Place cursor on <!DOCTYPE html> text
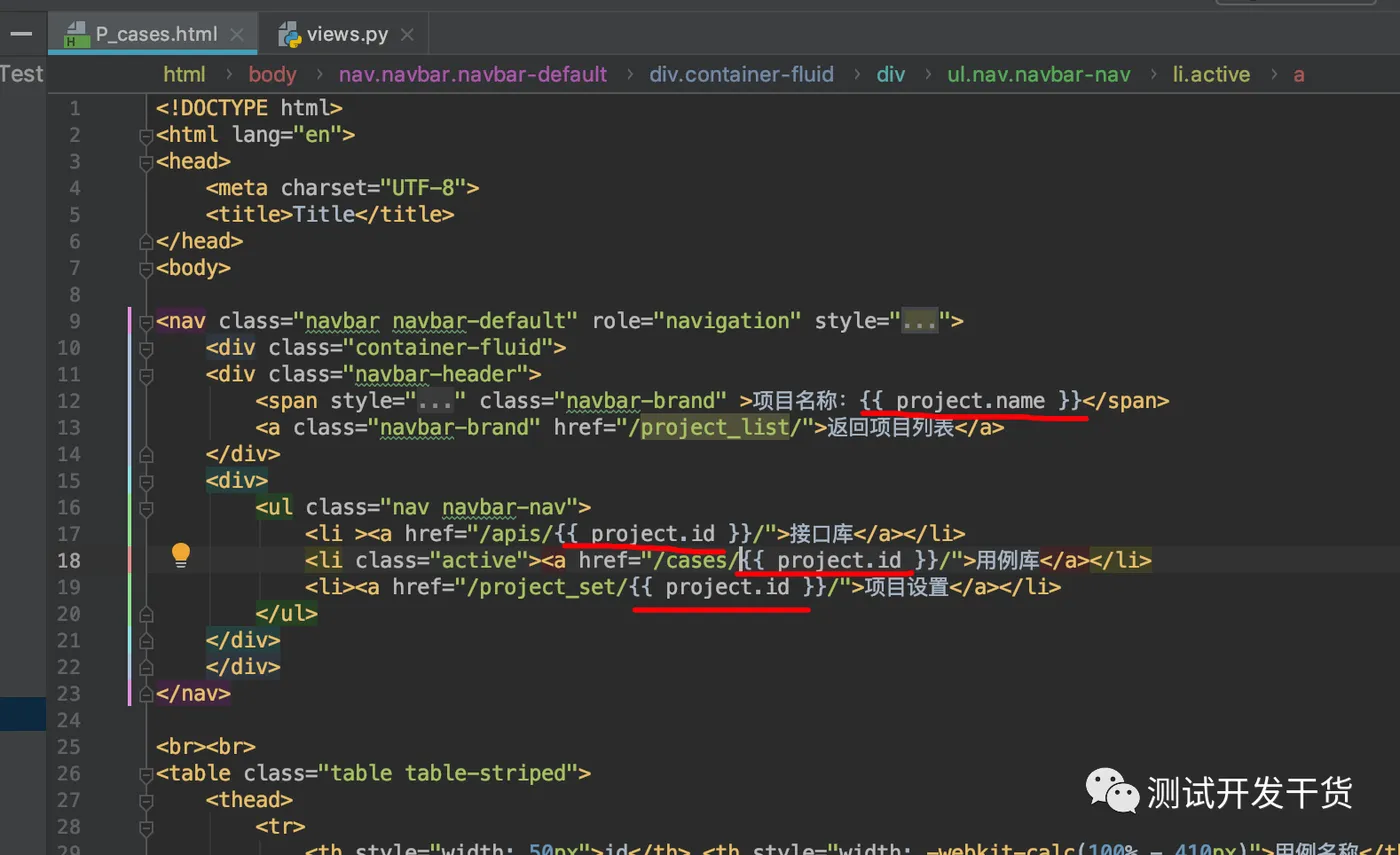 point(249,108)
